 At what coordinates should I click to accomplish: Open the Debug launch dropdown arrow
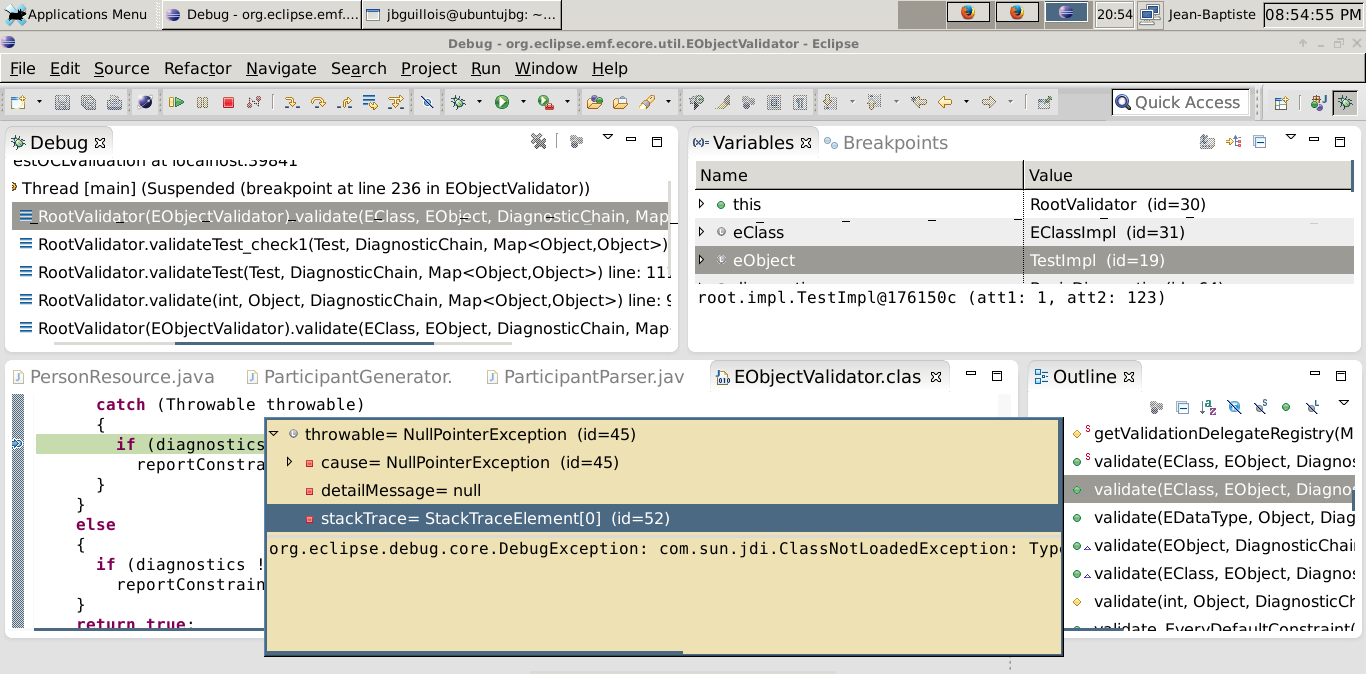coord(479,102)
